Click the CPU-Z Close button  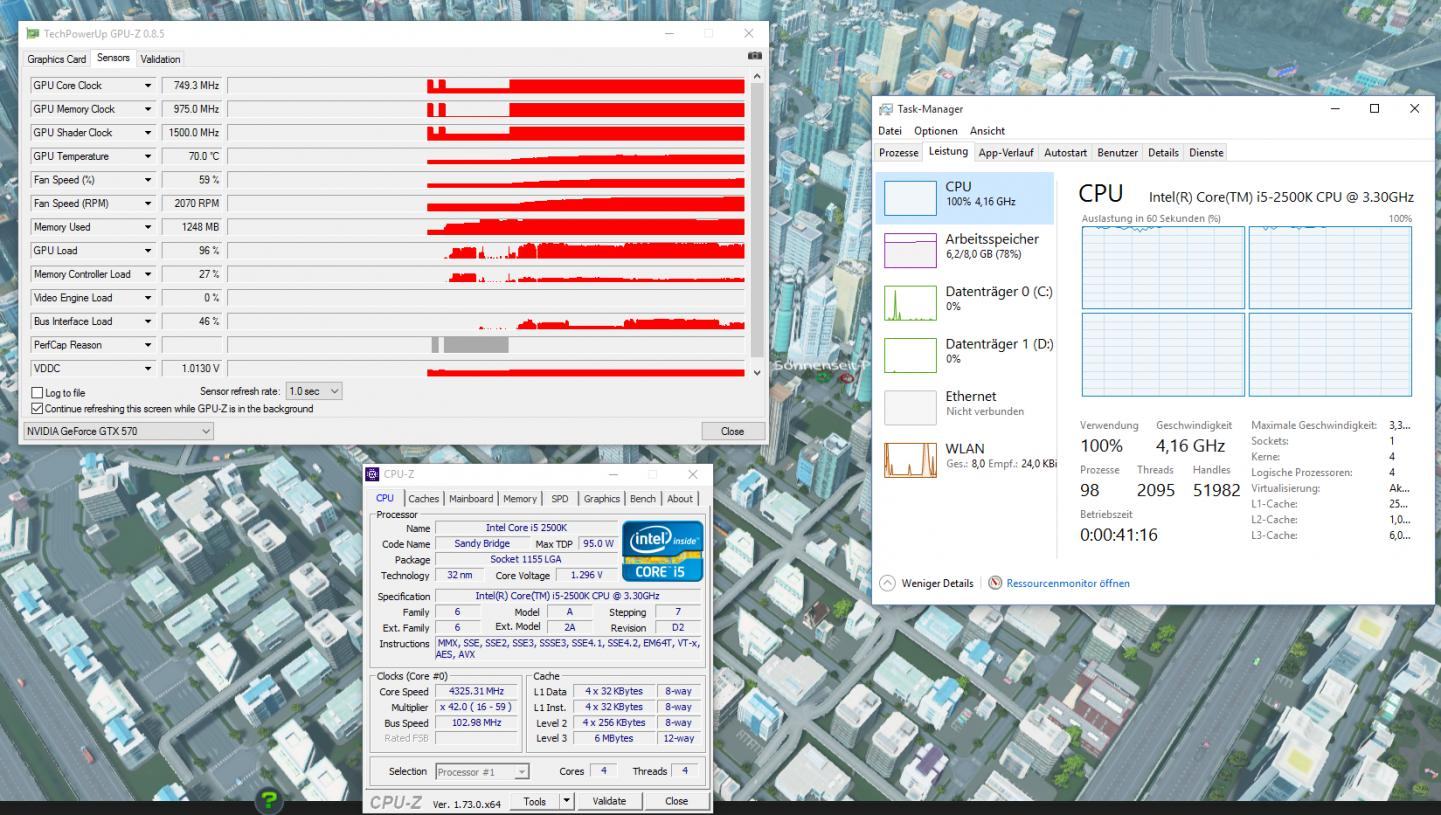677,802
